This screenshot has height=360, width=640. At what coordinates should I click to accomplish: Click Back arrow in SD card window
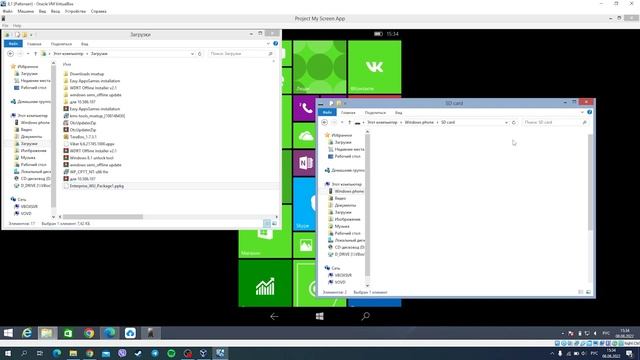324,122
